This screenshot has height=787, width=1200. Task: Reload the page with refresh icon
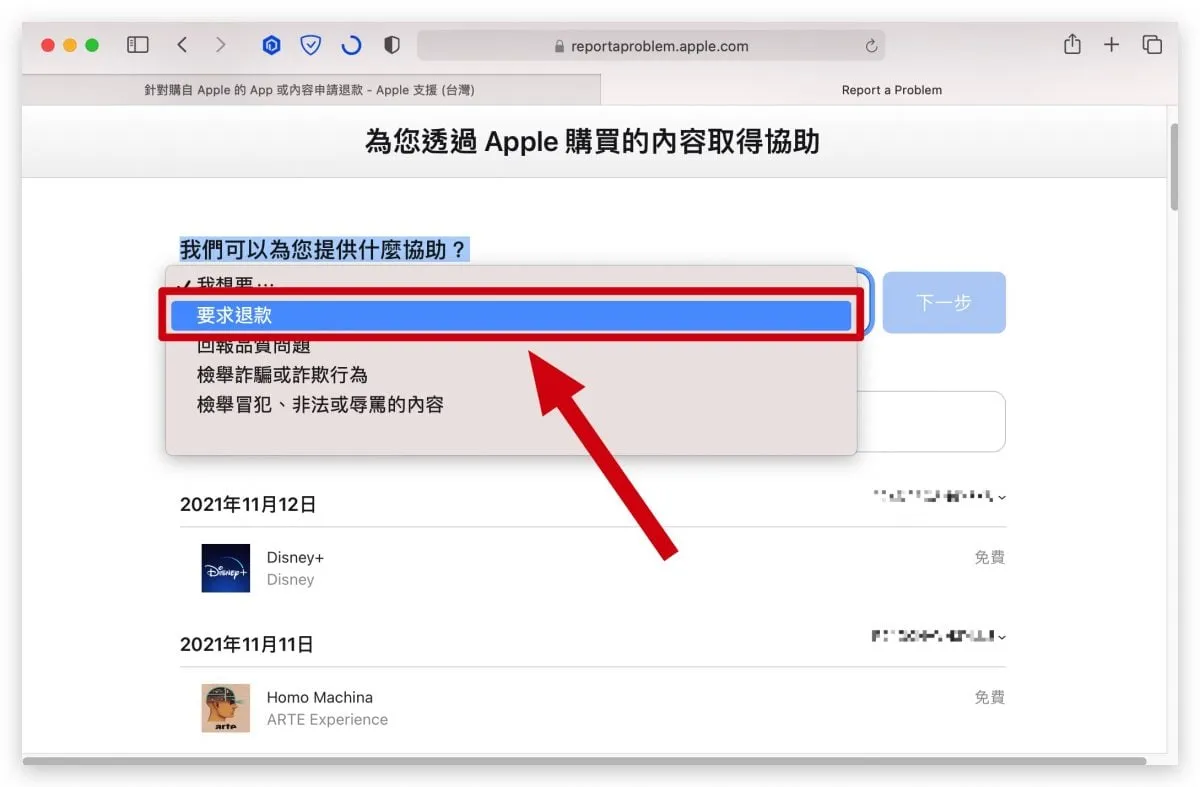(x=871, y=46)
